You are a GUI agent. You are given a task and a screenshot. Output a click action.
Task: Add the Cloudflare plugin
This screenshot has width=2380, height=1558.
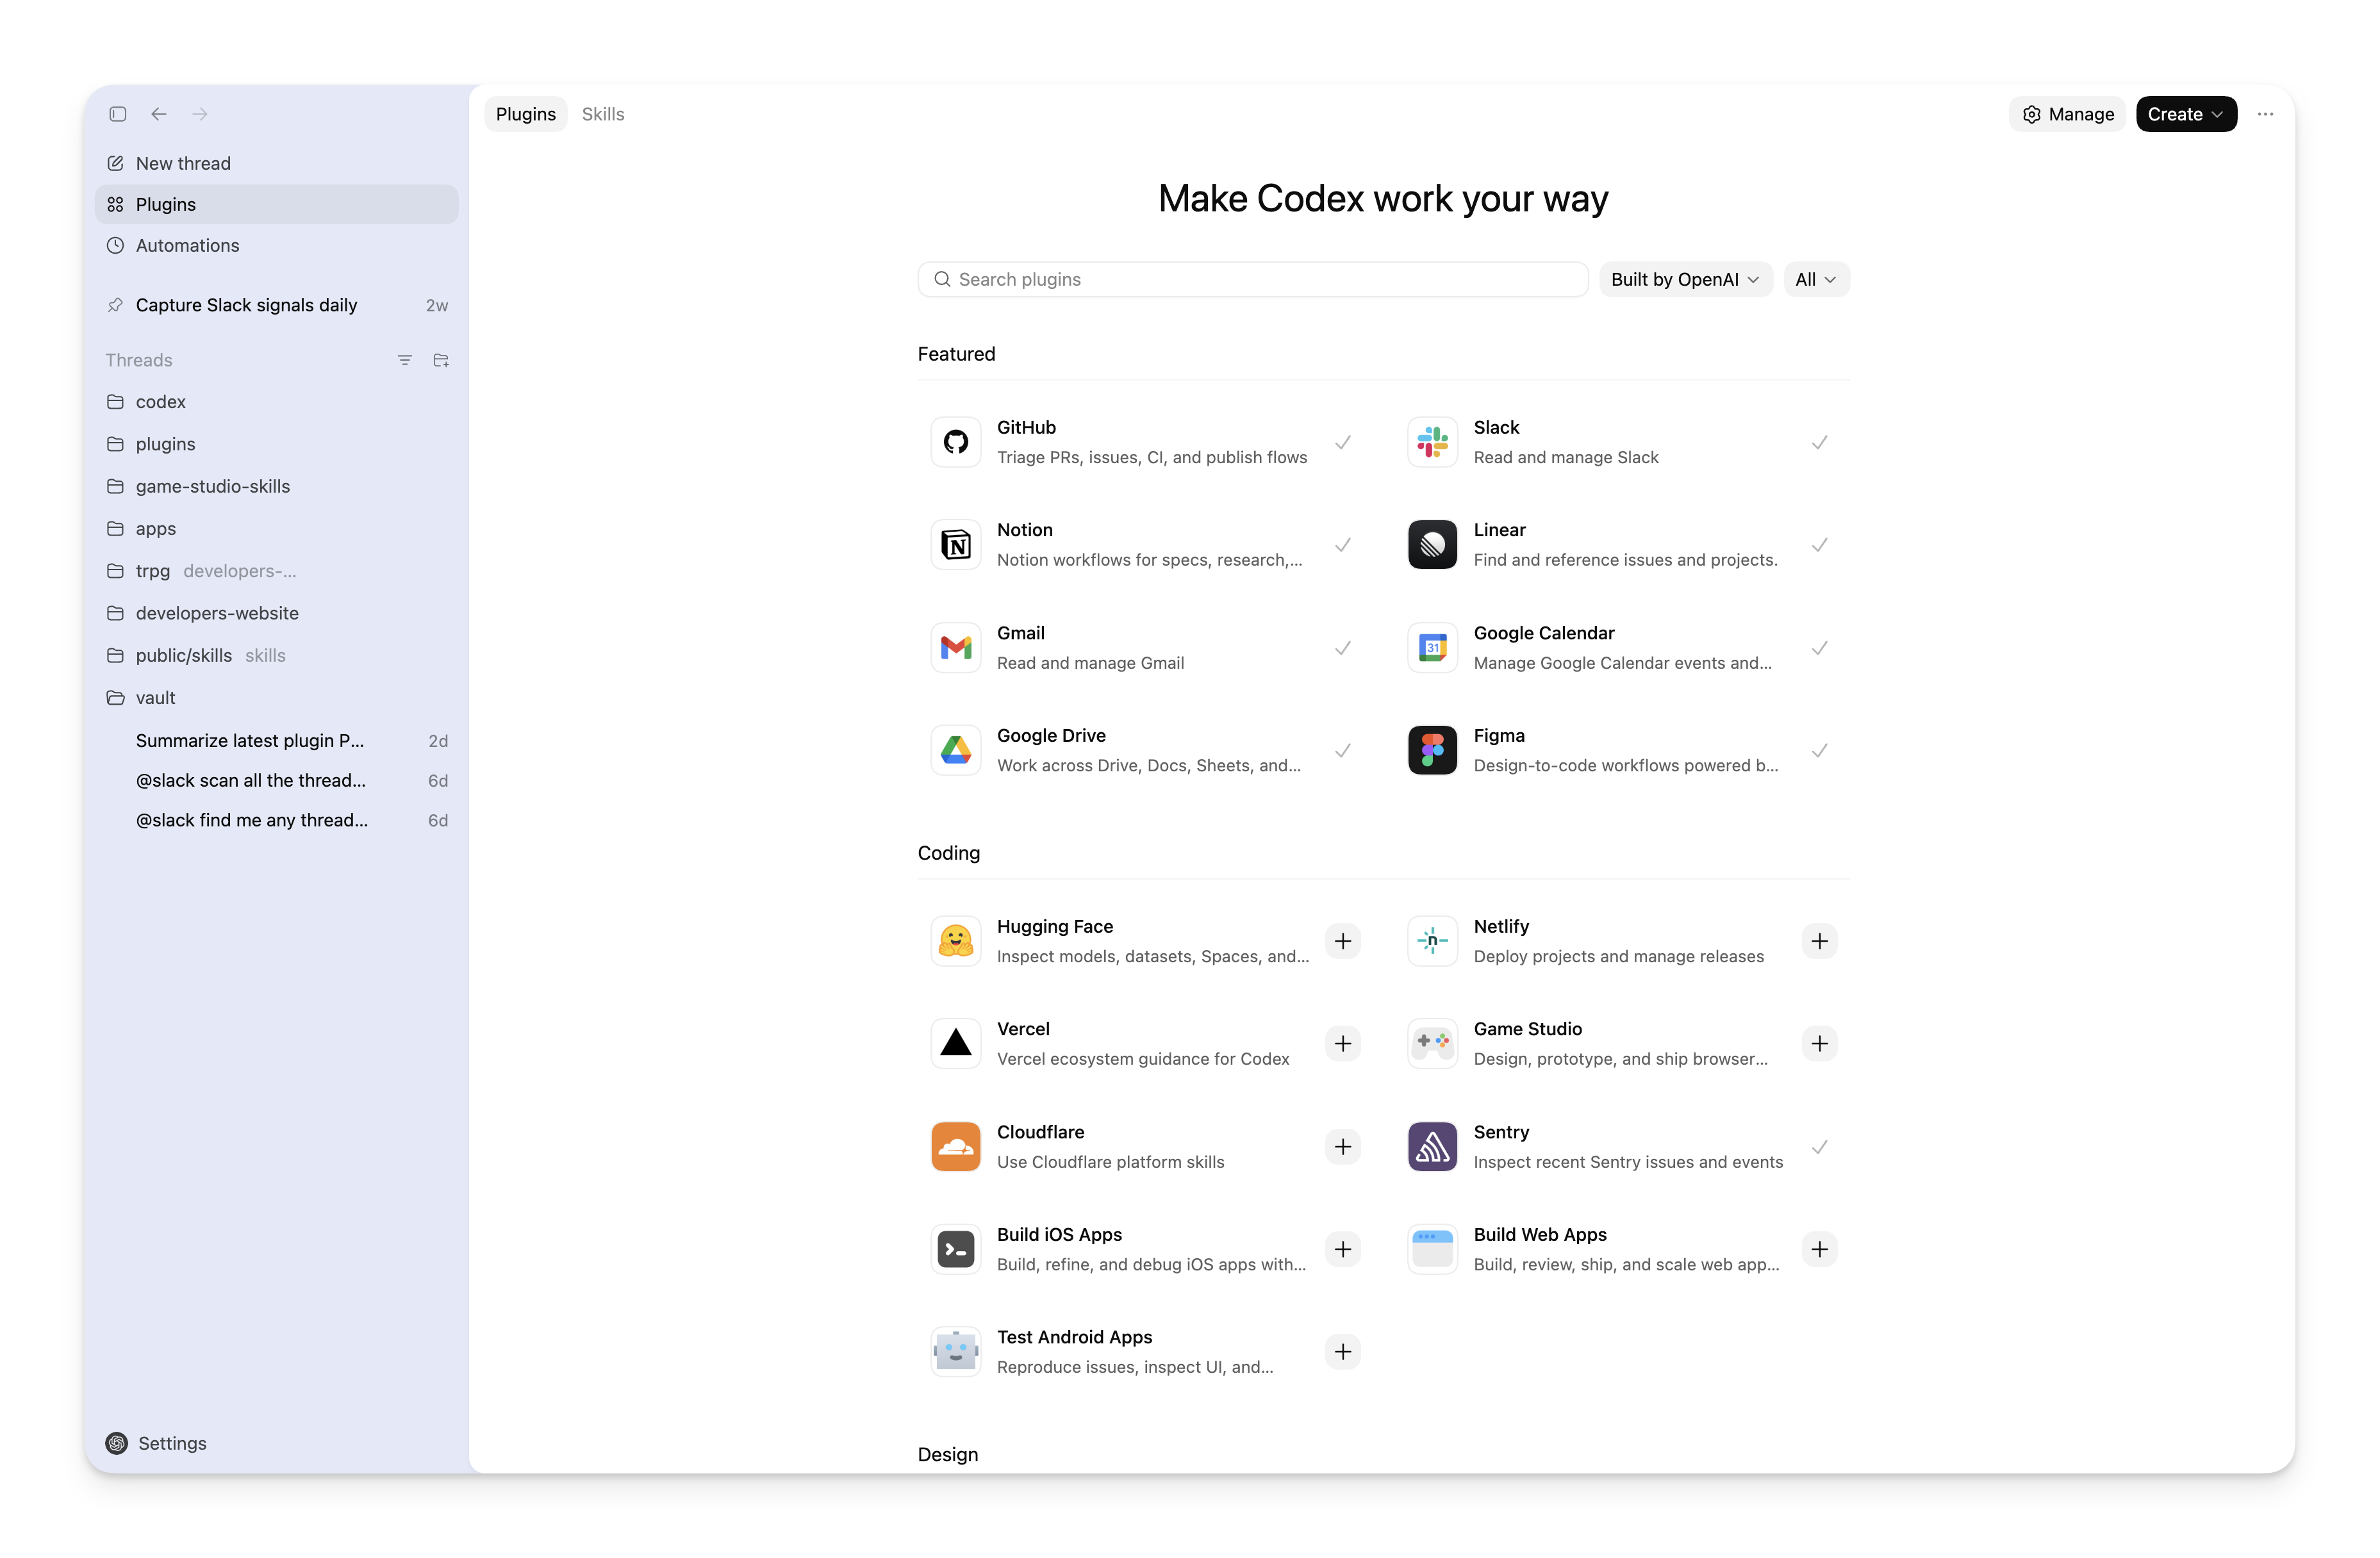[x=1343, y=1147]
